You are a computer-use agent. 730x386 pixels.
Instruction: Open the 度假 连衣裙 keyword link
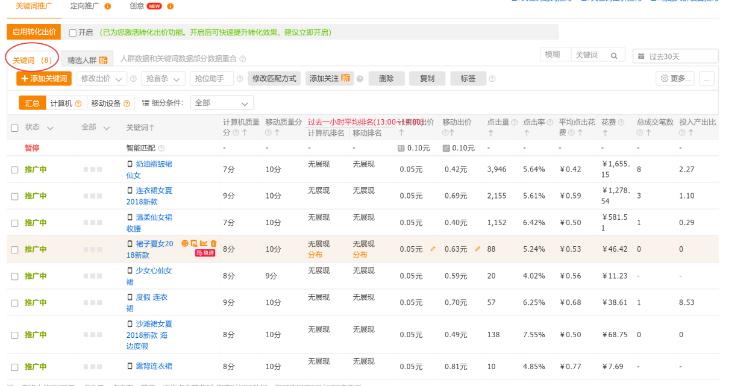(147, 303)
